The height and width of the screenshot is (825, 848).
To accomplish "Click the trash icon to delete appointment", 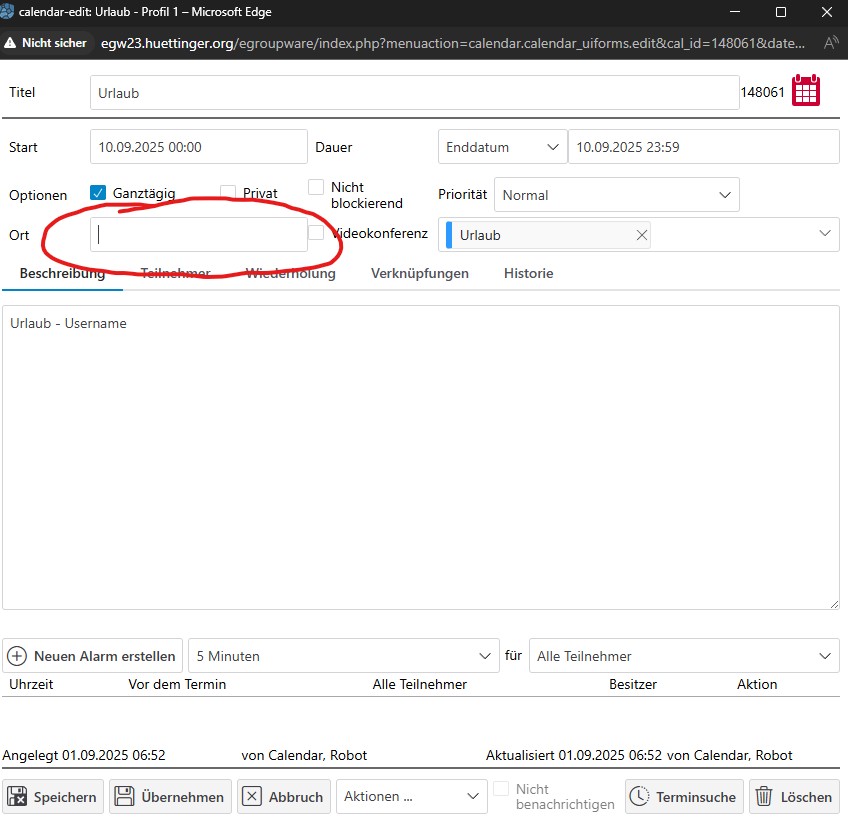I will (x=764, y=797).
